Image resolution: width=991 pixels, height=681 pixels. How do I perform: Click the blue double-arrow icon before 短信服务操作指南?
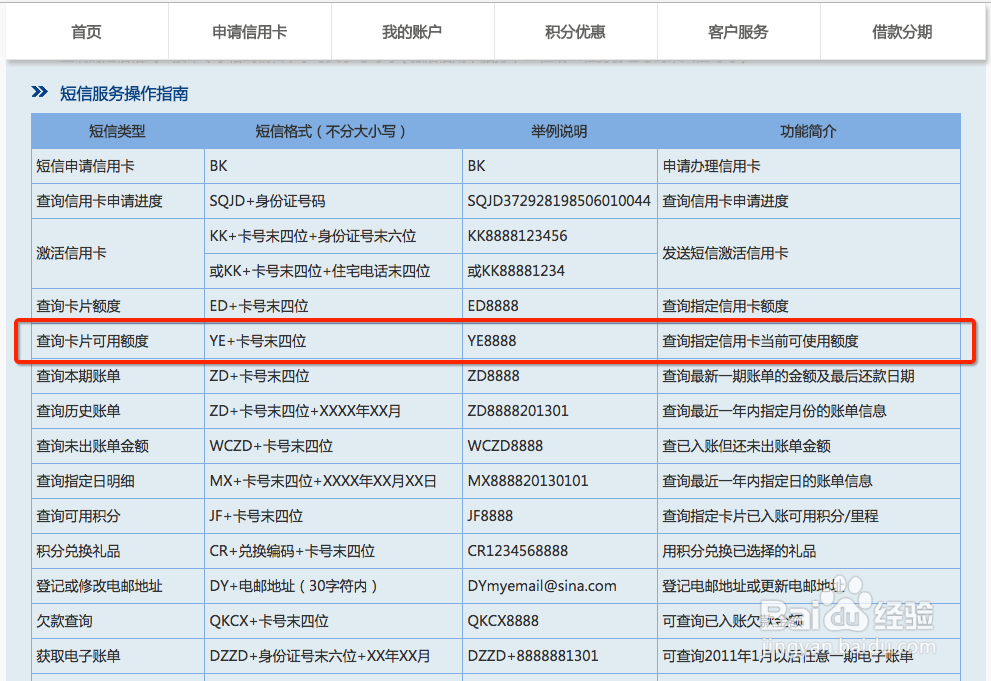[x=39, y=92]
